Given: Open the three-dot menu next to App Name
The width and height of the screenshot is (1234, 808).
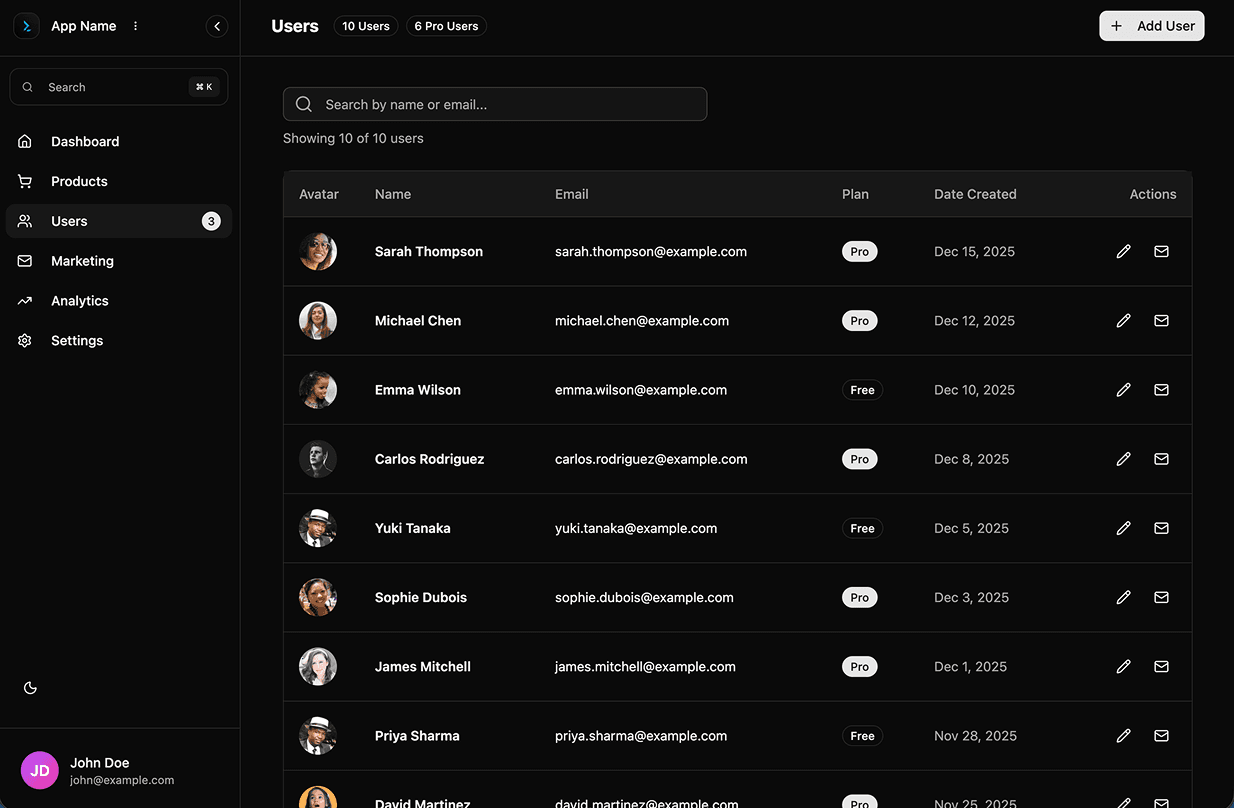Looking at the screenshot, I should click(x=135, y=26).
